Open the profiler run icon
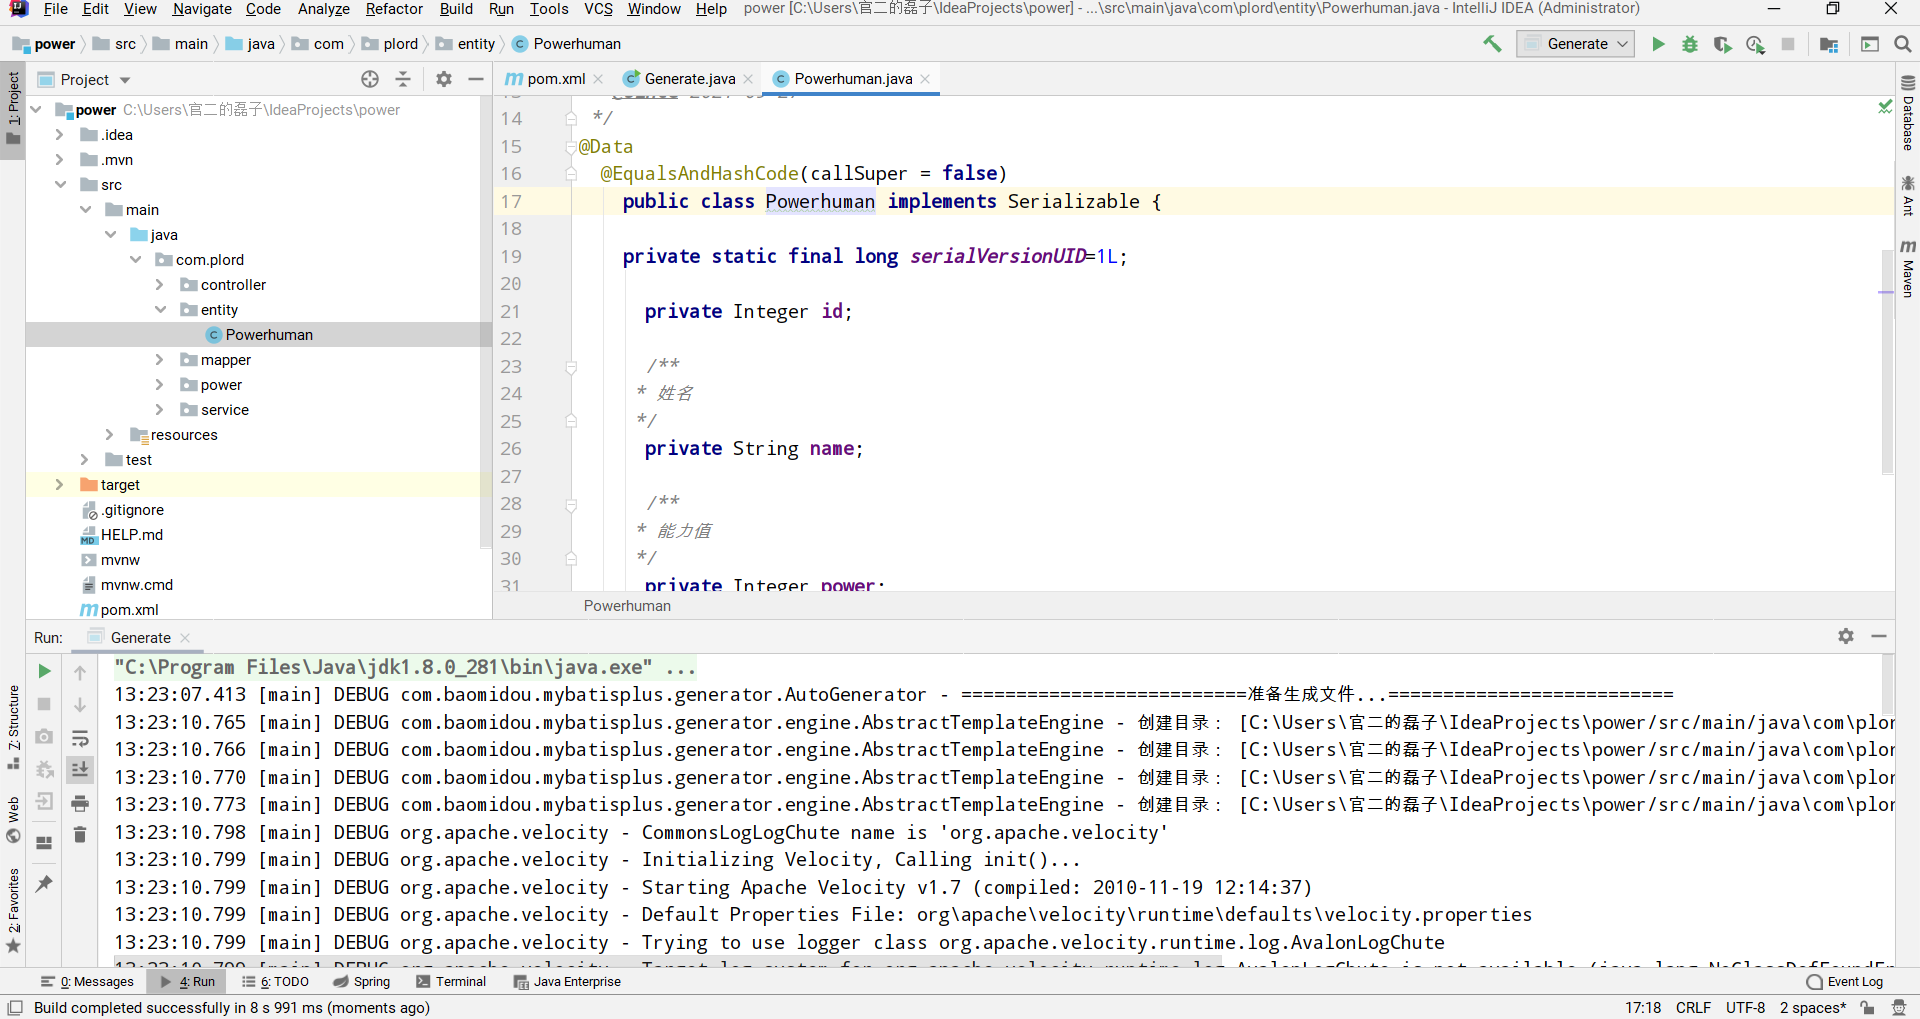 1755,44
